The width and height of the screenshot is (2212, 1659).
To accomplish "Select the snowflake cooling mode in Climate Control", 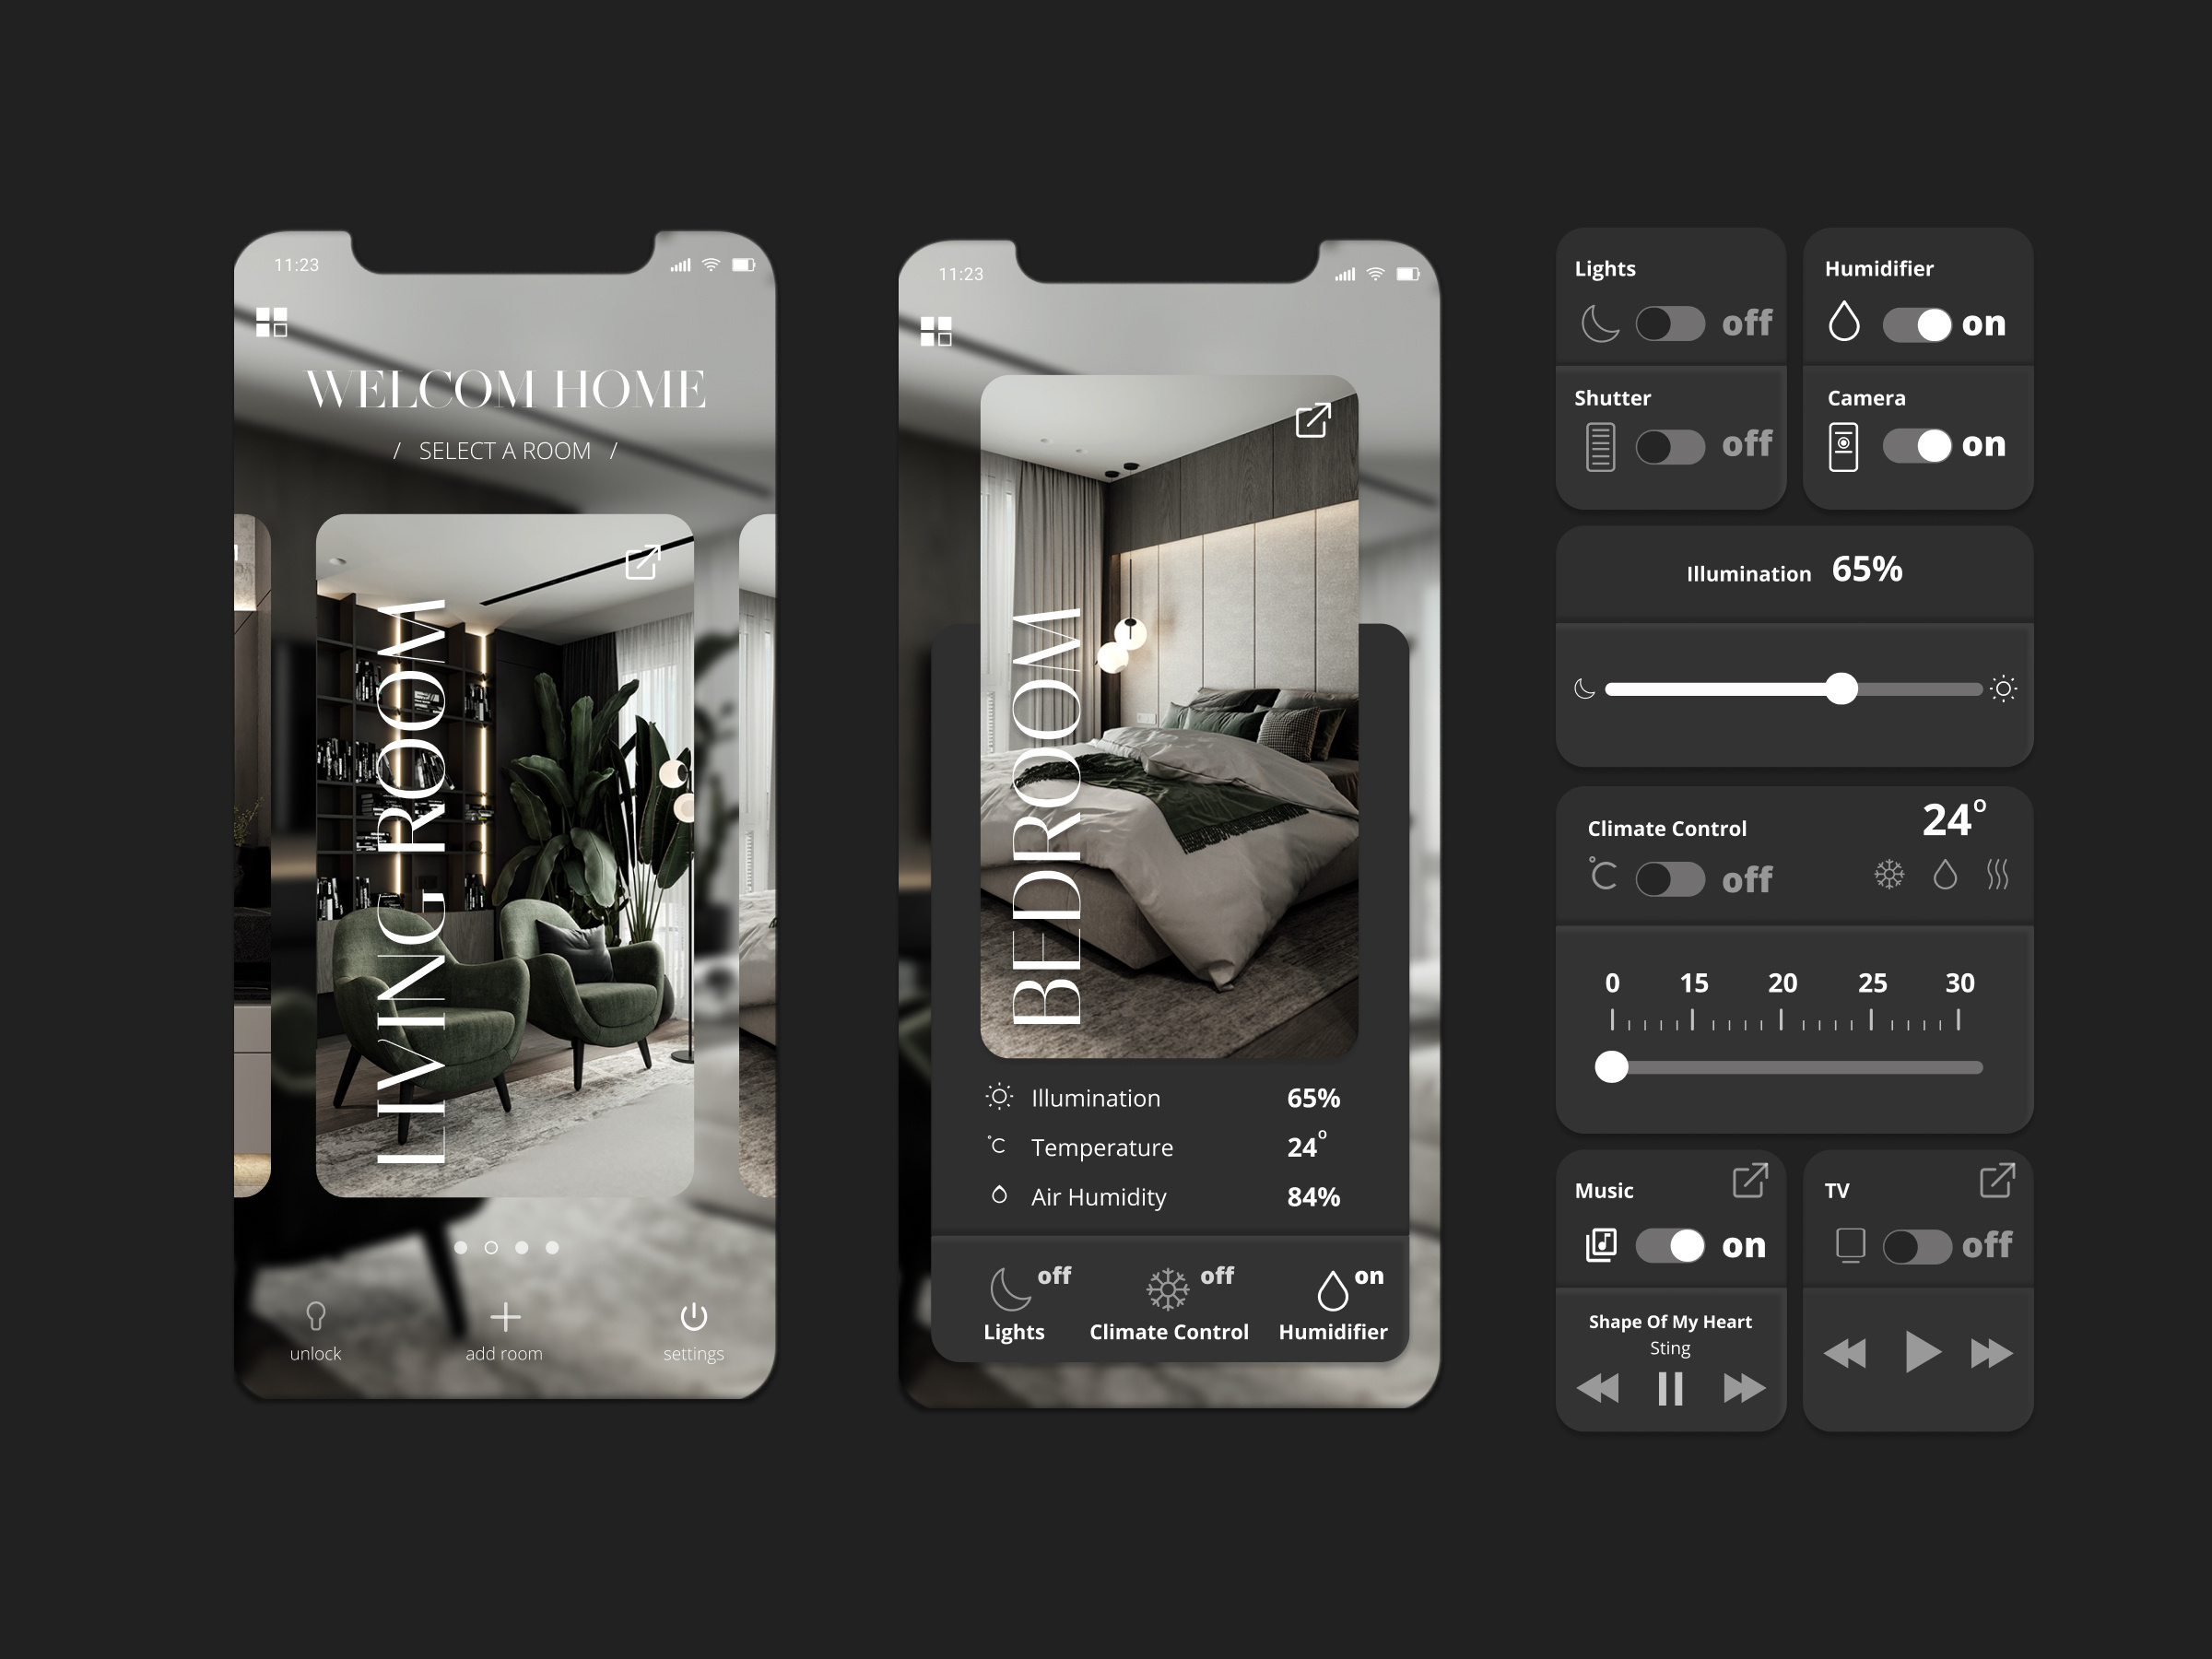I will click(x=1889, y=875).
